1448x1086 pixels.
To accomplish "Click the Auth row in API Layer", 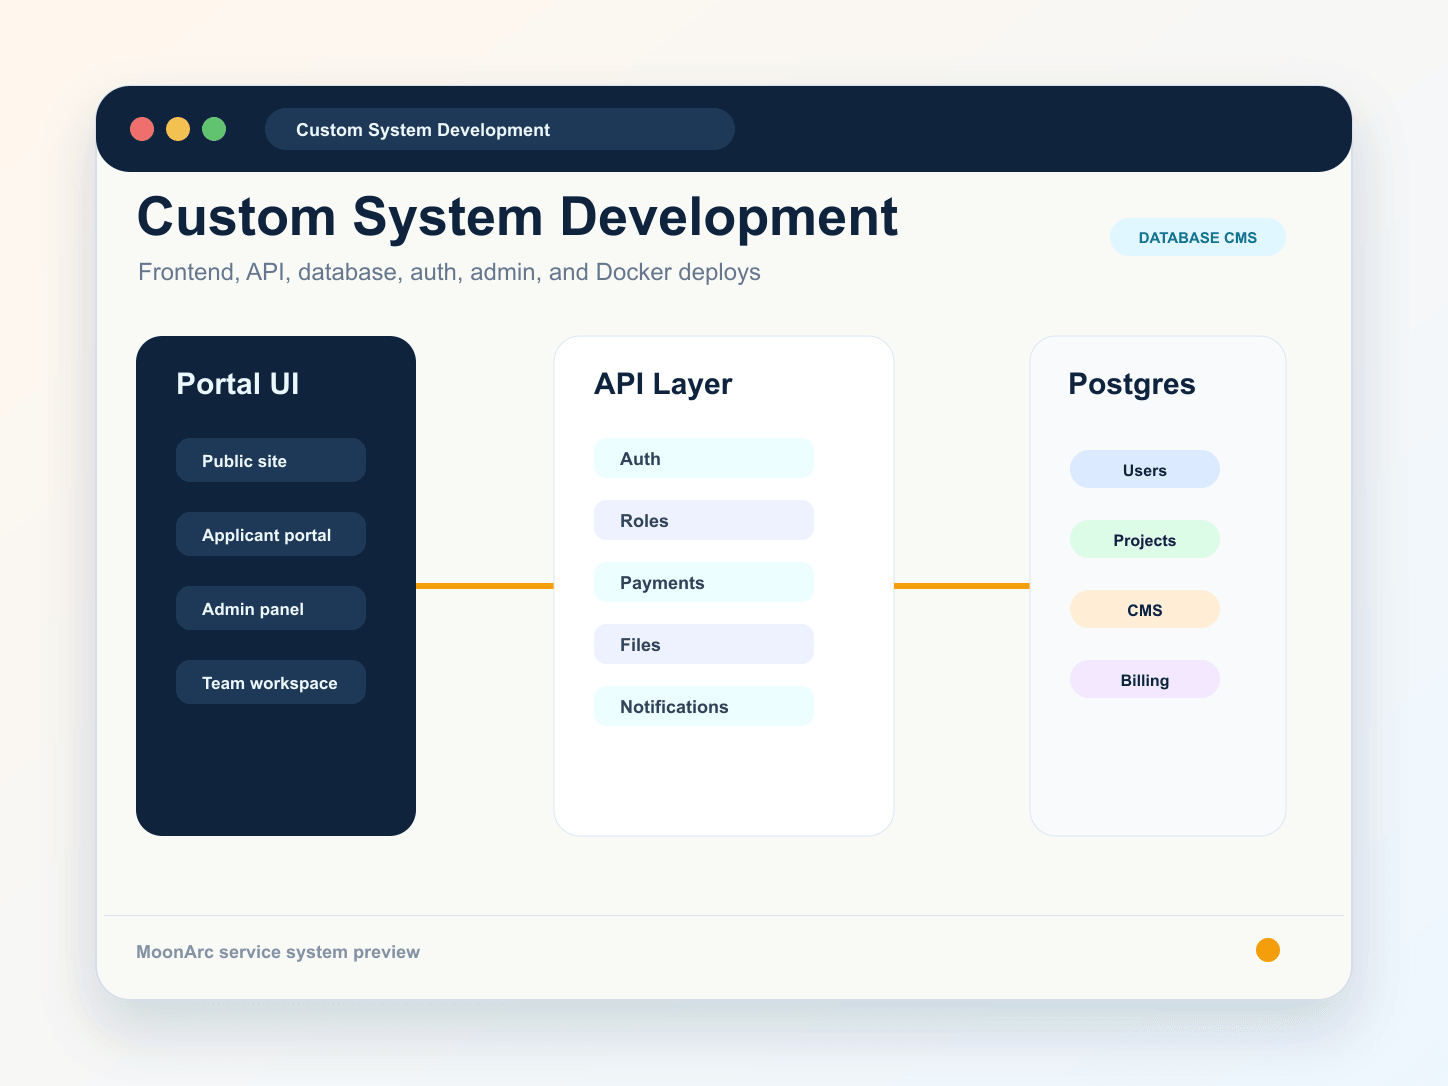I will [704, 458].
